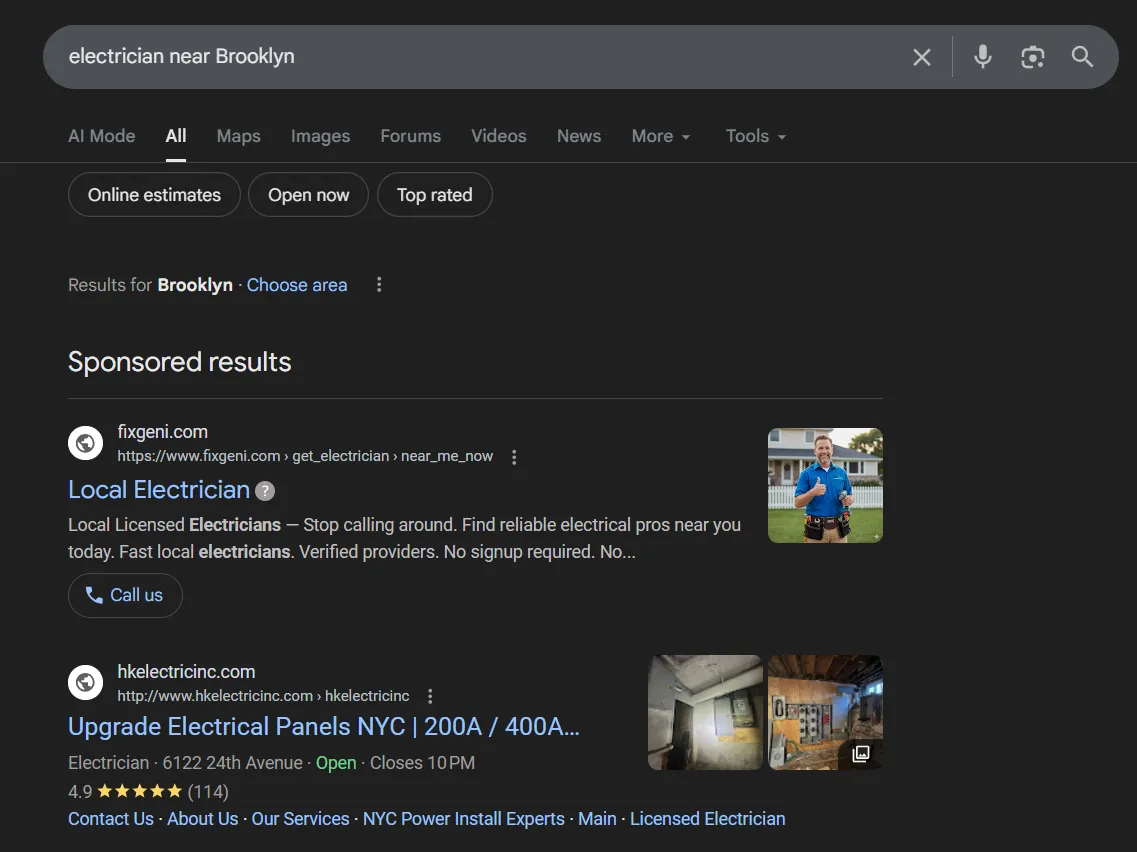Open the Maps tab
Image resolution: width=1137 pixels, height=852 pixels.
(239, 136)
